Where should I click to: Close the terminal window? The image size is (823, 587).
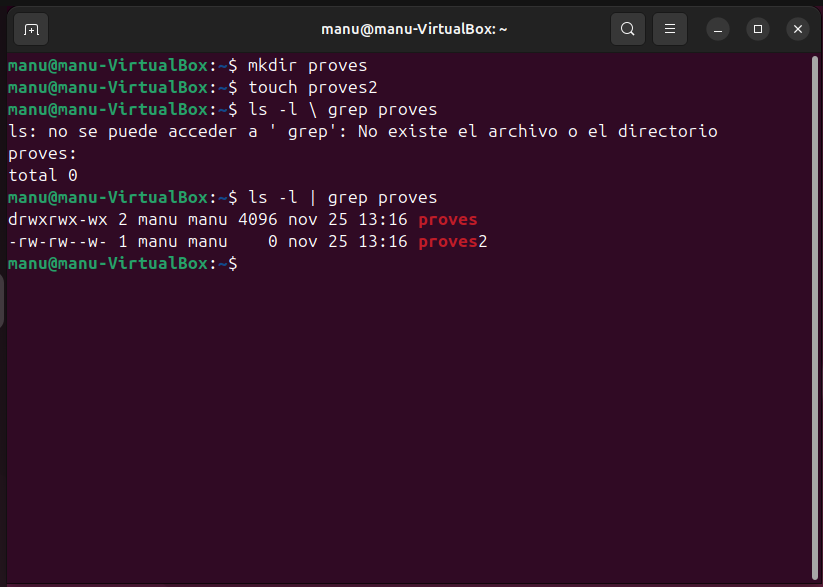click(x=797, y=29)
